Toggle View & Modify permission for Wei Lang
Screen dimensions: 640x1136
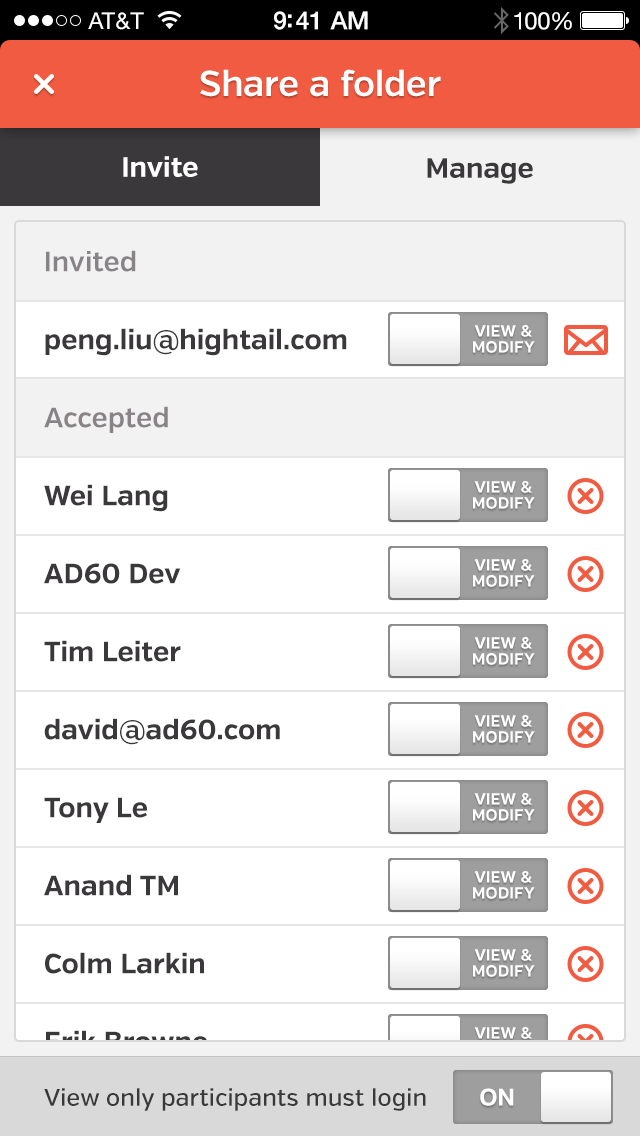point(468,496)
